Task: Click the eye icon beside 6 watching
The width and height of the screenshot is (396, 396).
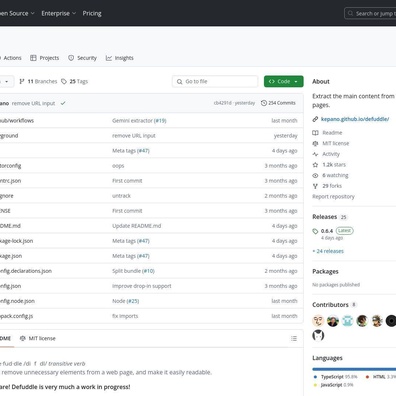Action: [x=315, y=175]
